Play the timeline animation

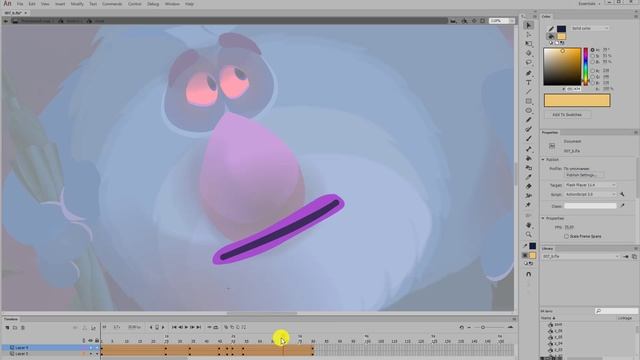(x=187, y=327)
